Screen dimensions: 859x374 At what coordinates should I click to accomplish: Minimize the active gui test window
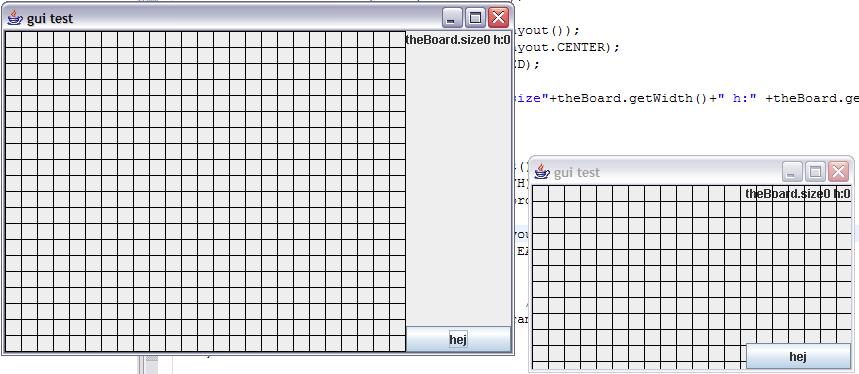coord(452,18)
